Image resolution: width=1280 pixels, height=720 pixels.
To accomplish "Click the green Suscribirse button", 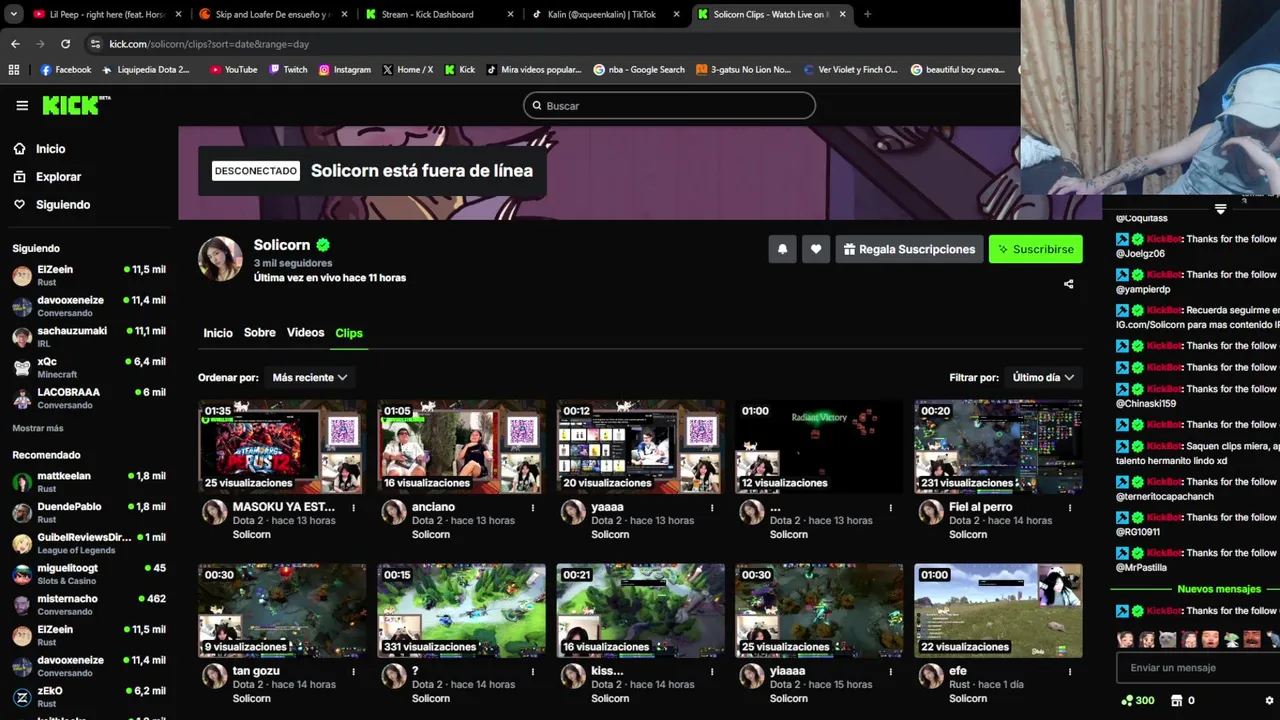I will pyautogui.click(x=1035, y=249).
